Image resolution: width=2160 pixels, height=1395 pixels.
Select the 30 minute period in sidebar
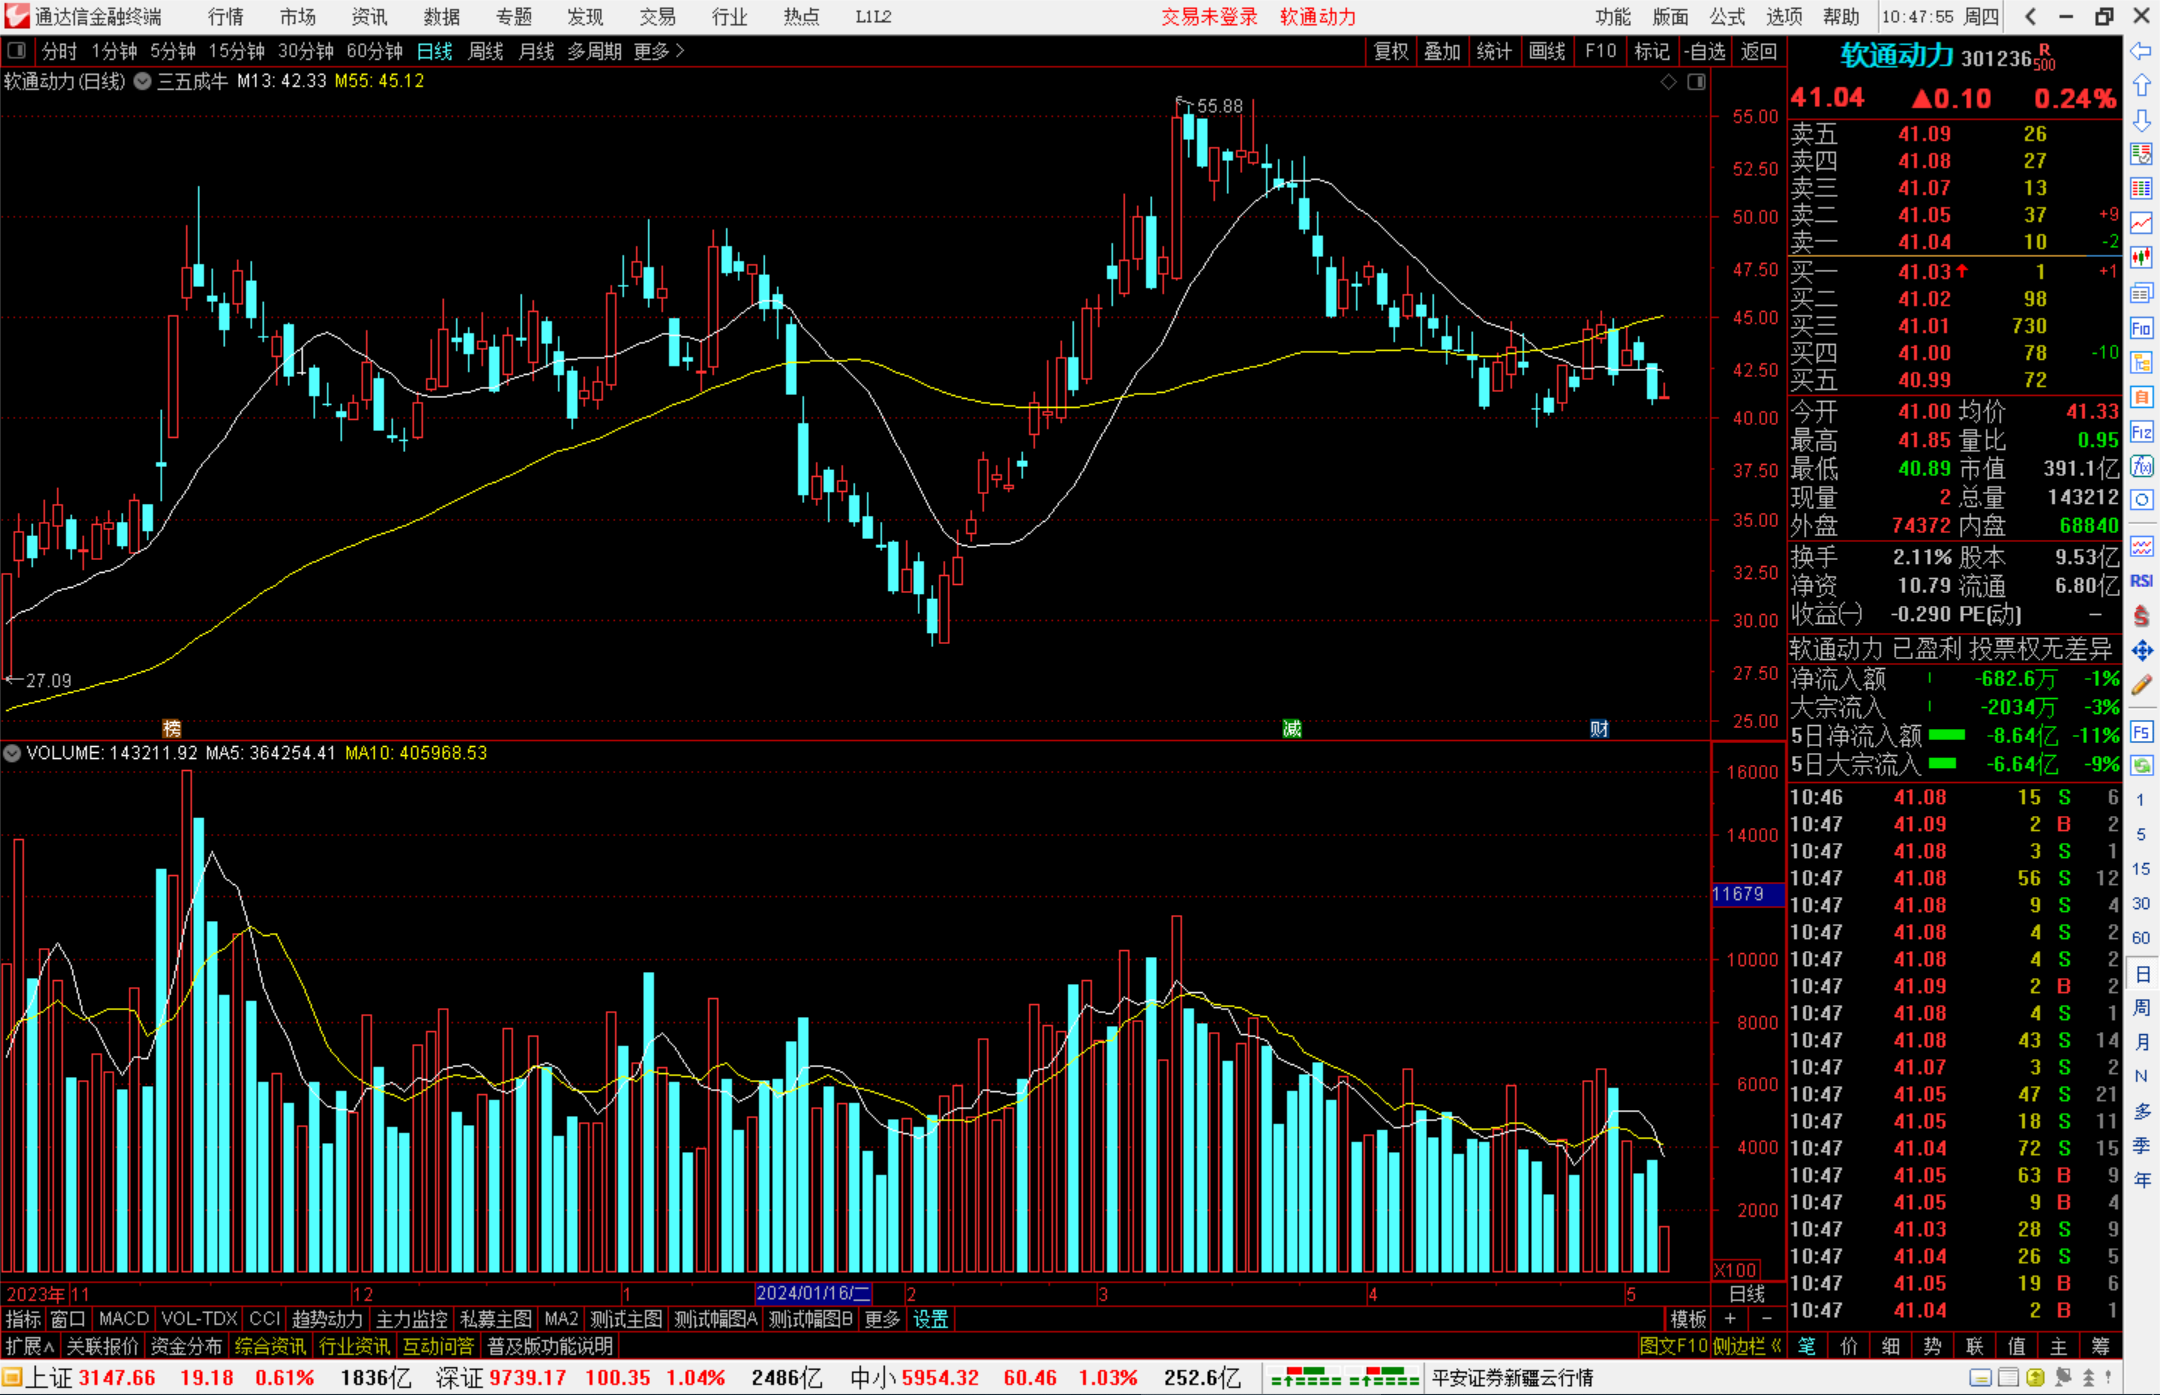pyautogui.click(x=2141, y=904)
